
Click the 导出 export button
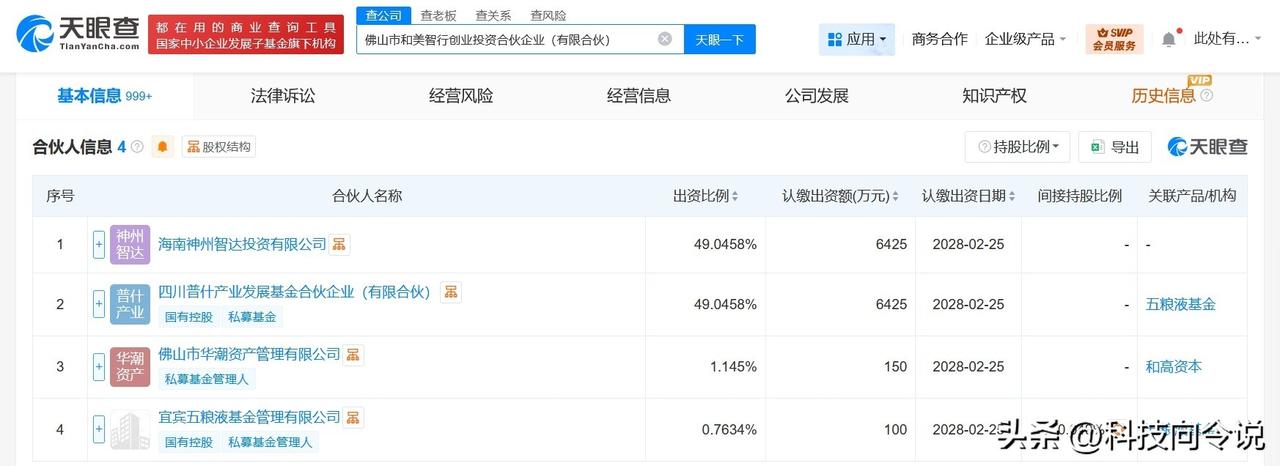[x=1115, y=147]
